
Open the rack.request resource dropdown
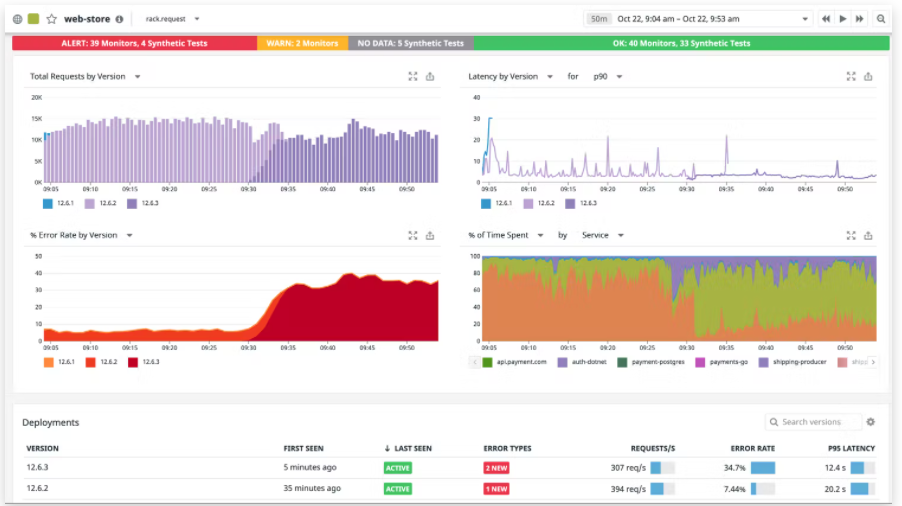point(172,19)
